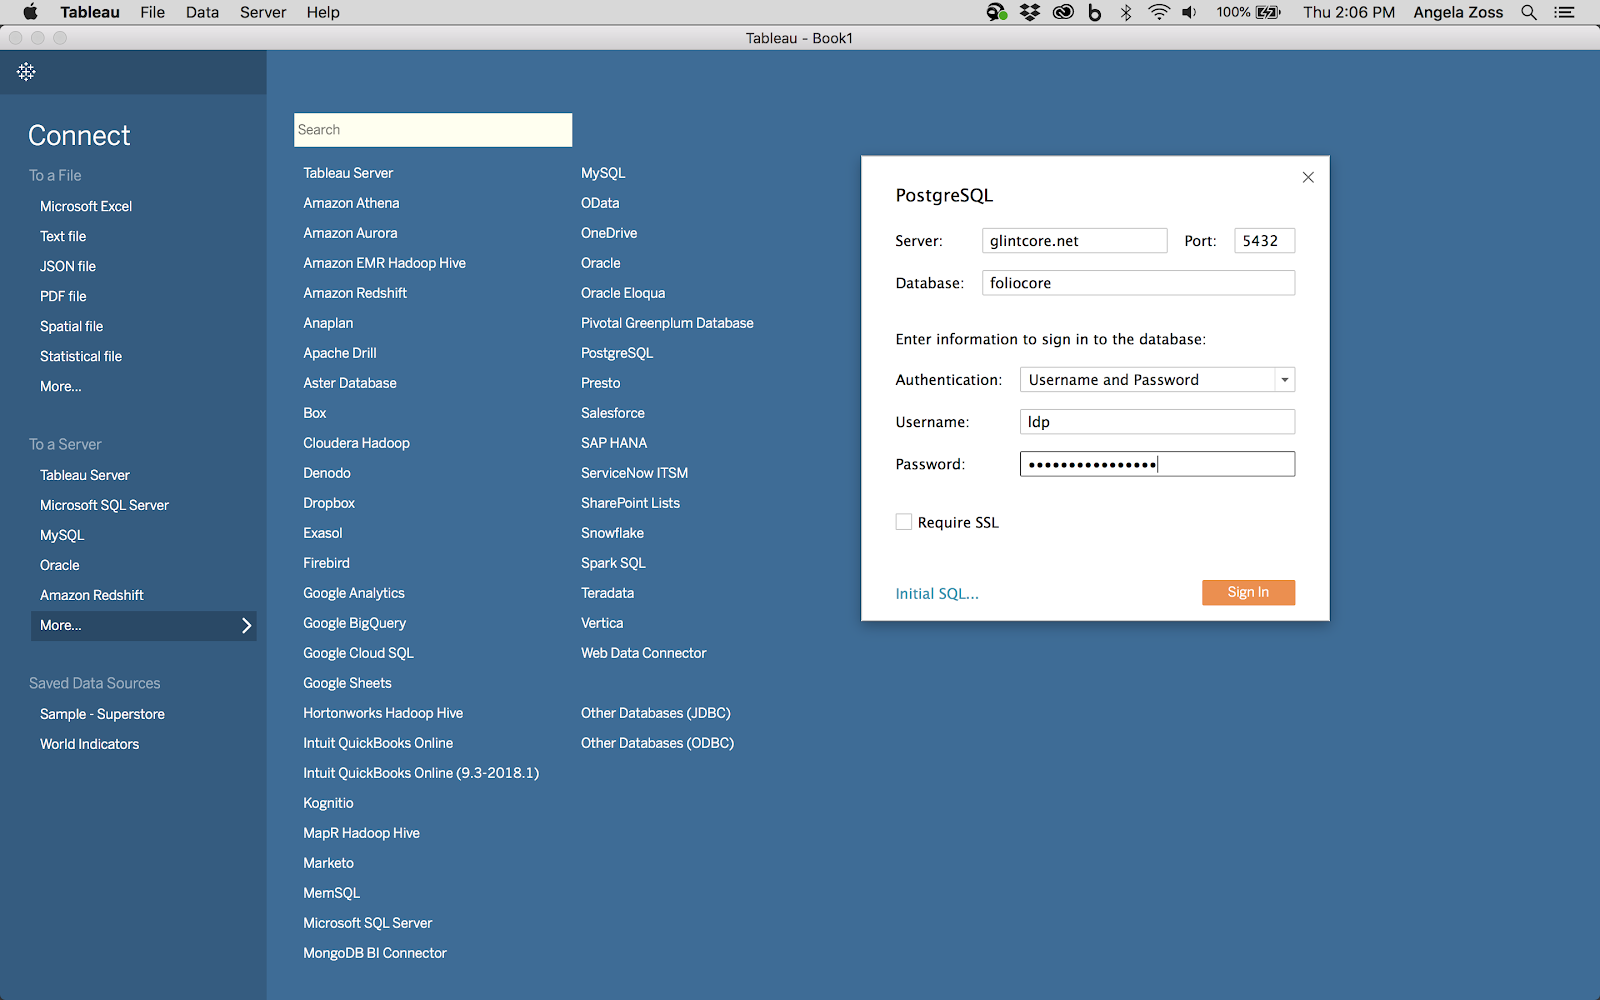Open World Indicators data source
This screenshot has height=1000, width=1600.
point(89,744)
